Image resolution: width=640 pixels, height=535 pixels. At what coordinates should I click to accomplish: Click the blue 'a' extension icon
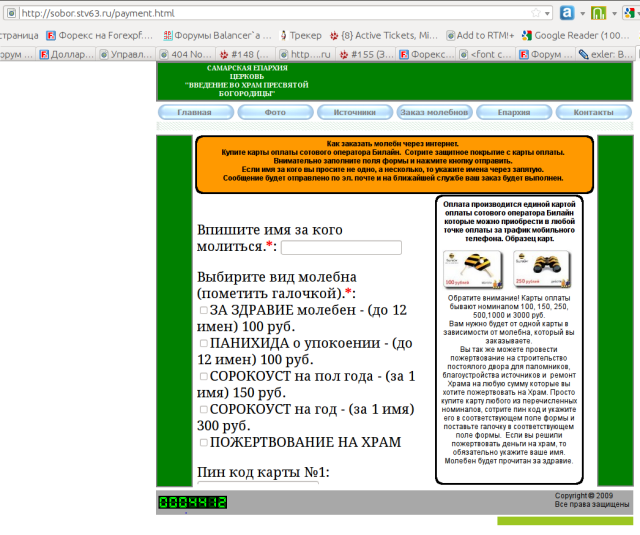point(567,13)
